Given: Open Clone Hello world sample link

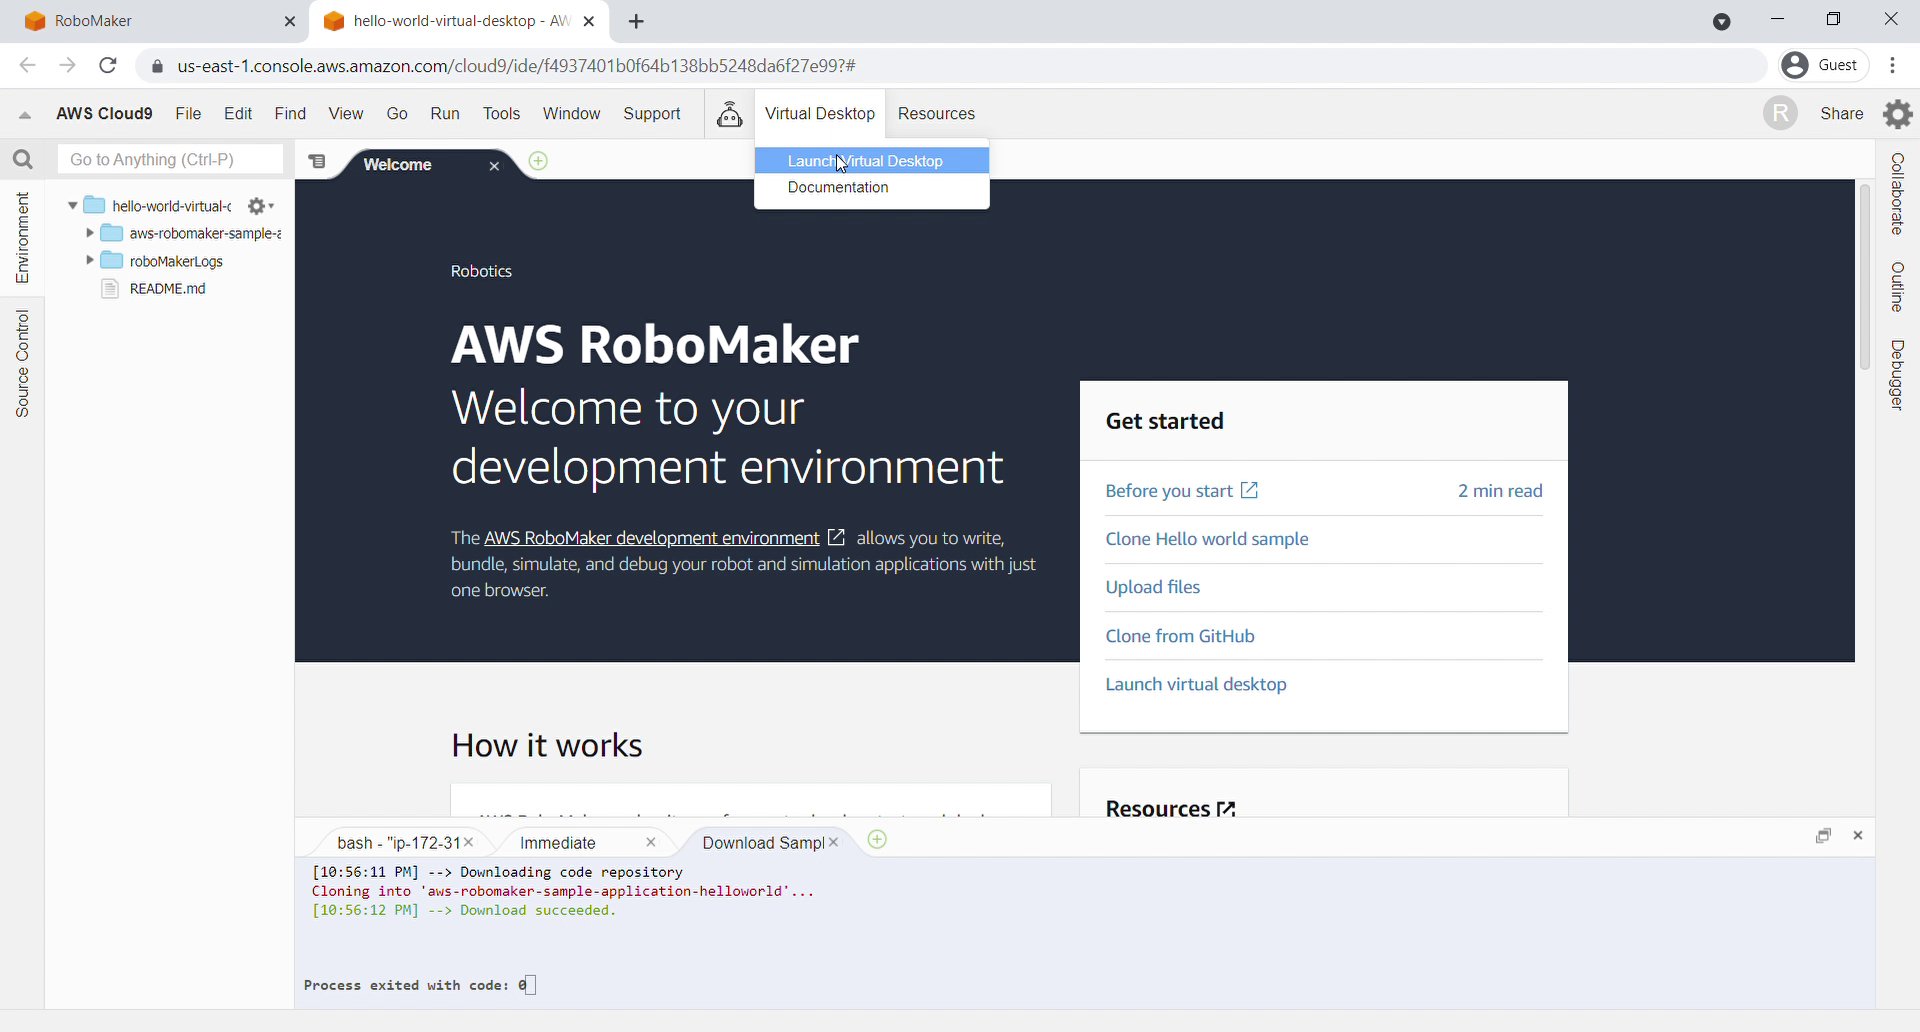Looking at the screenshot, I should [1207, 539].
